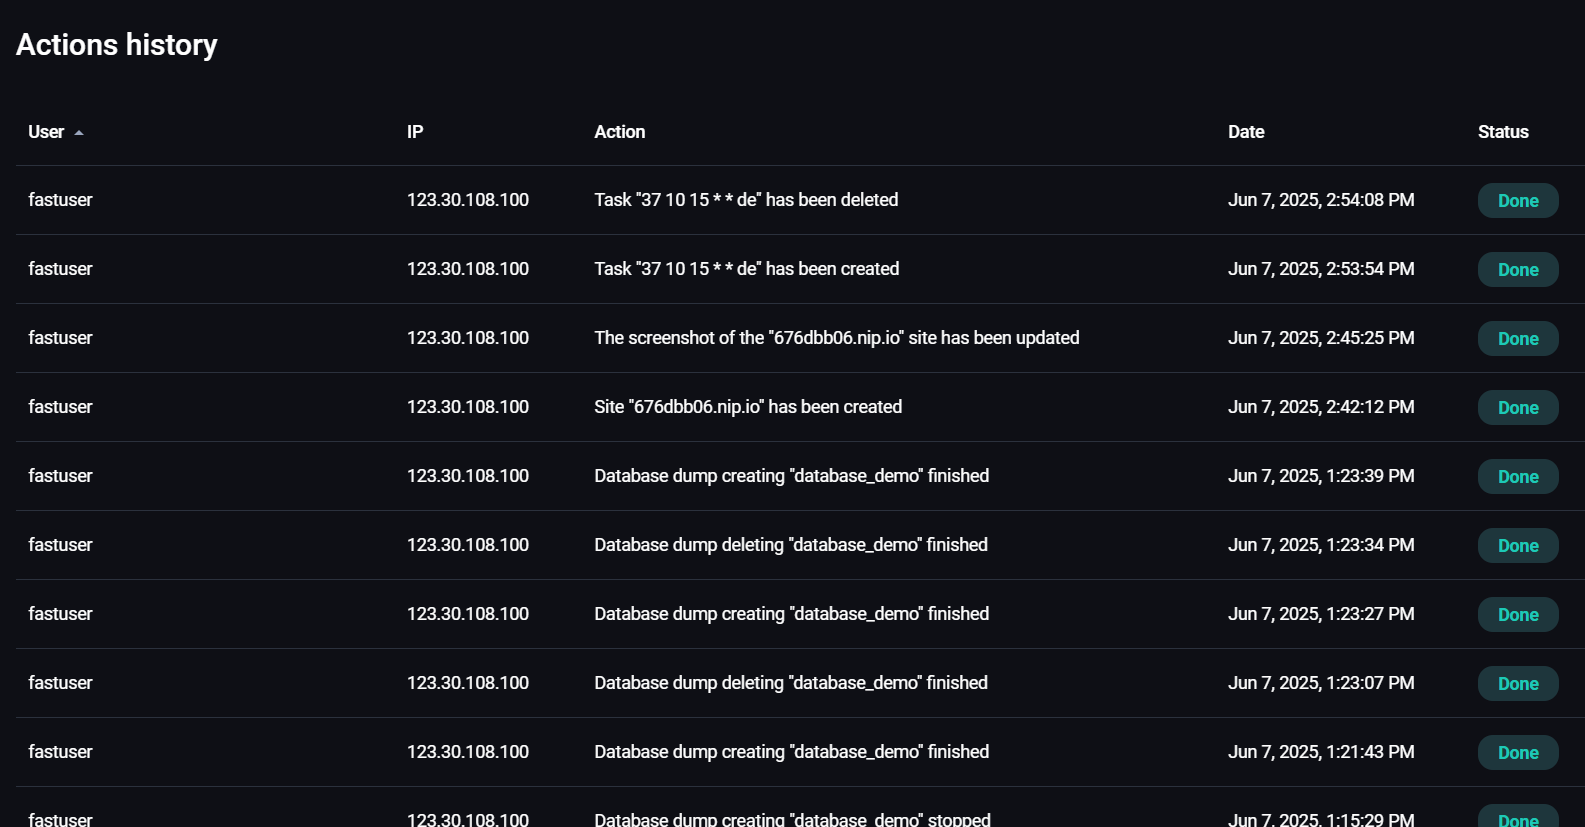Screen dimensions: 1585x827
Task: Sort by the IP column header
Action: (x=415, y=132)
